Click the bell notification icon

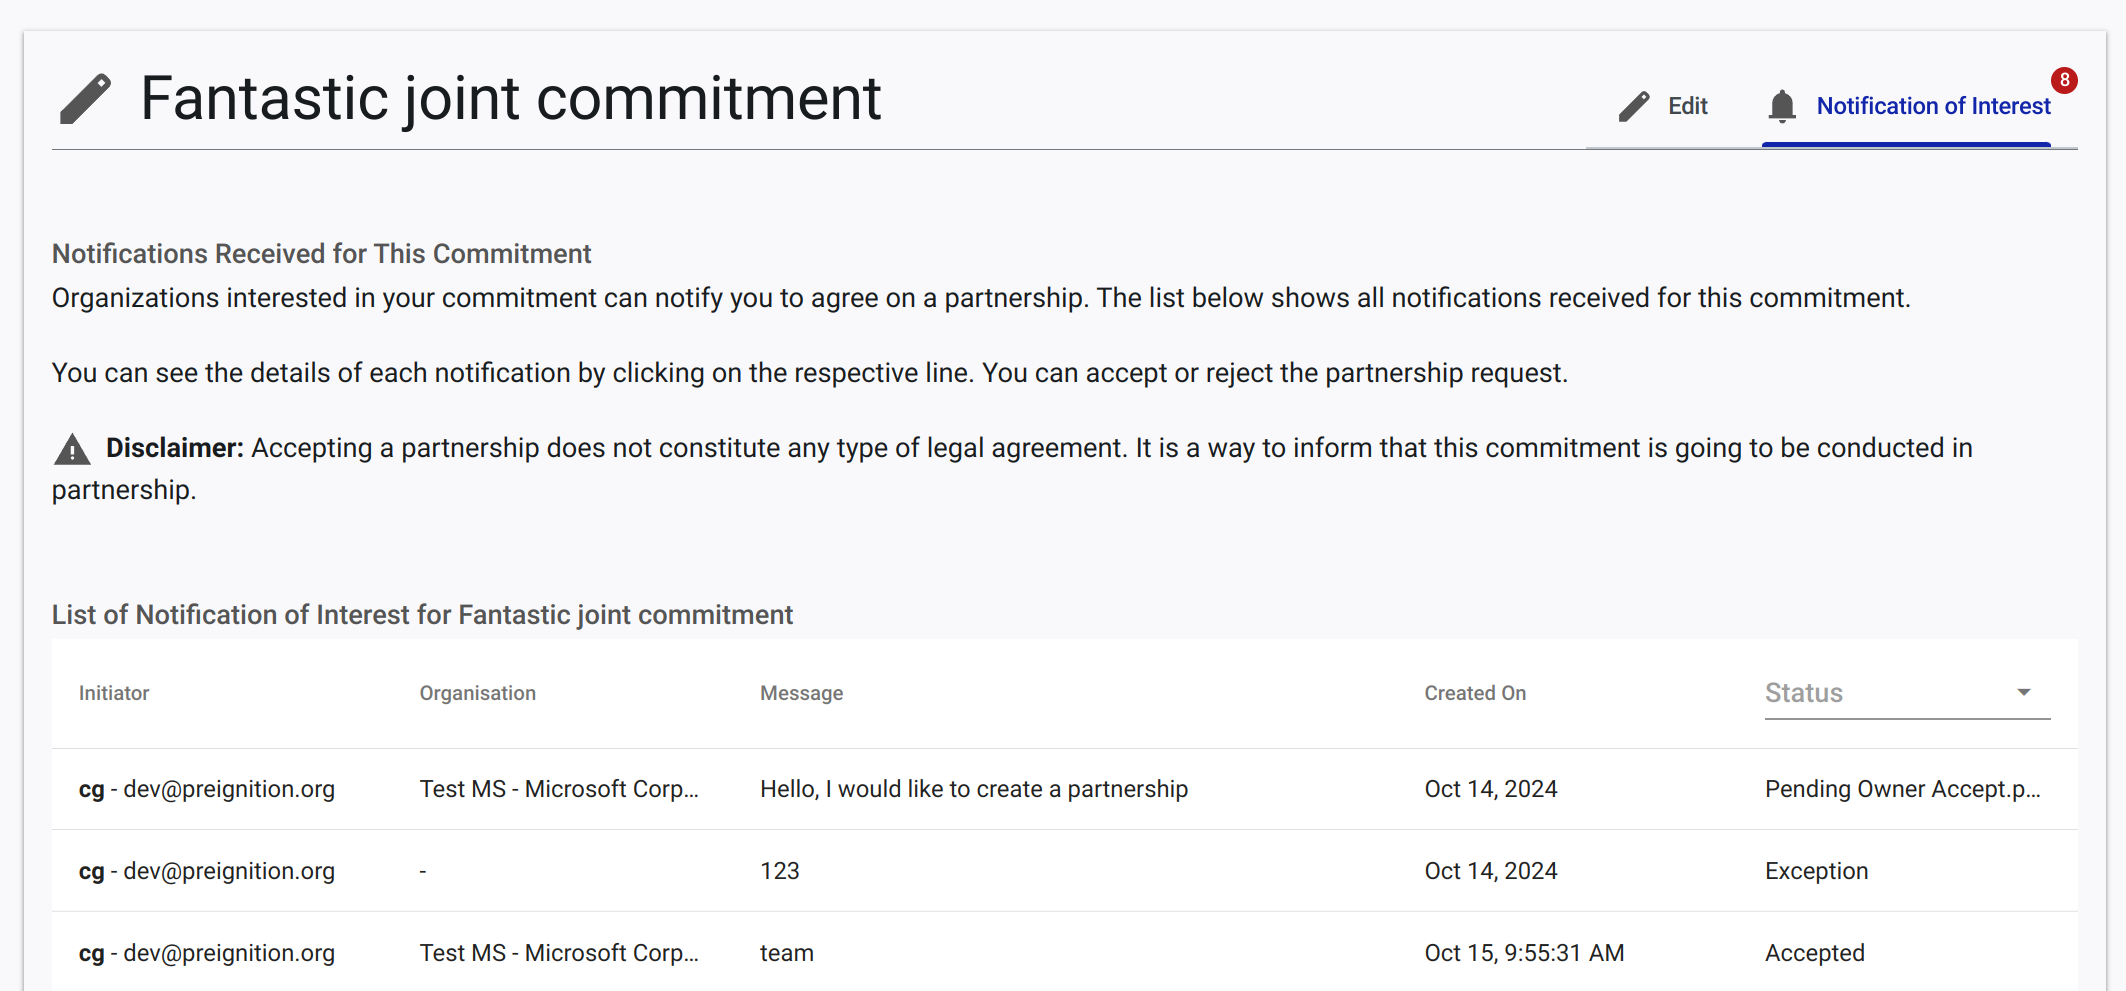click(1782, 106)
